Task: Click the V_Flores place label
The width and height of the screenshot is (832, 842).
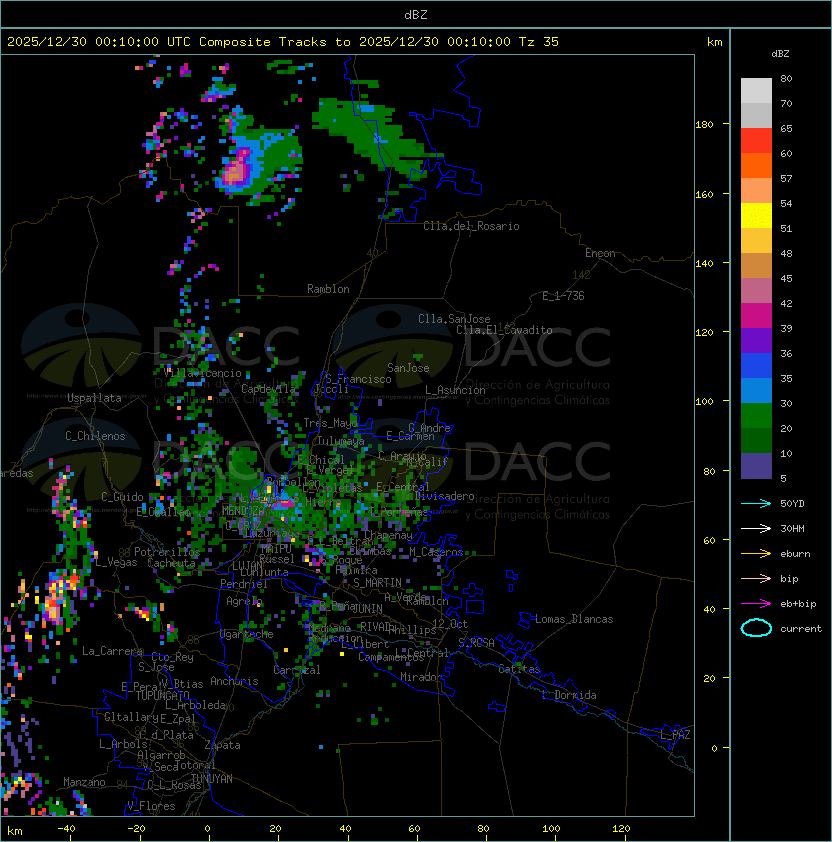Action: tap(151, 806)
